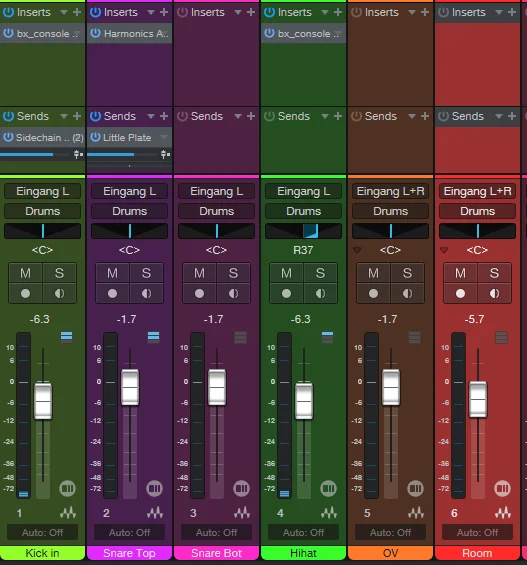The image size is (527, 565).
Task: Open Auto: Off menu on Kick in
Action: pyautogui.click(x=43, y=532)
